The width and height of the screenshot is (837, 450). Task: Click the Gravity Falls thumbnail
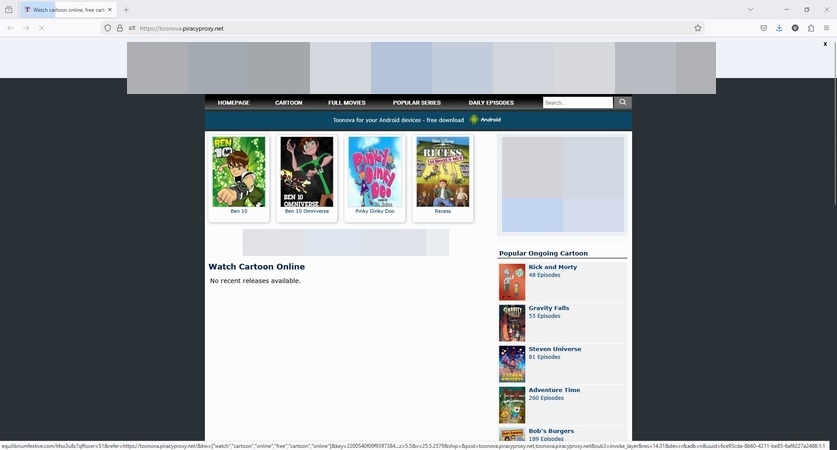coord(512,323)
